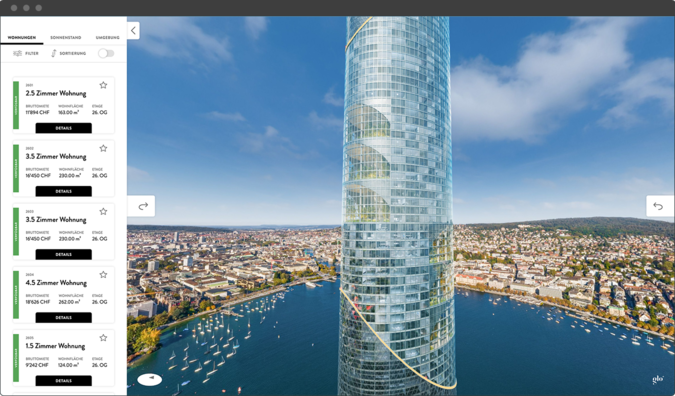Switch to the Wohnungen tab

pos(22,37)
